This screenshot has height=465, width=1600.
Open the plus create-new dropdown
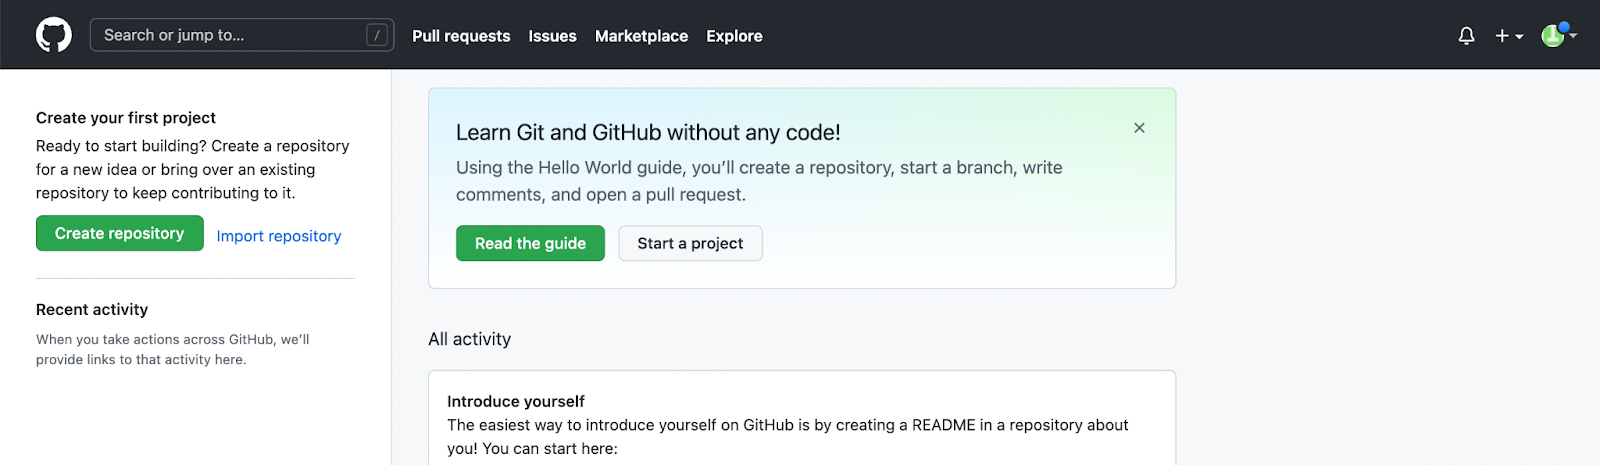click(1509, 36)
